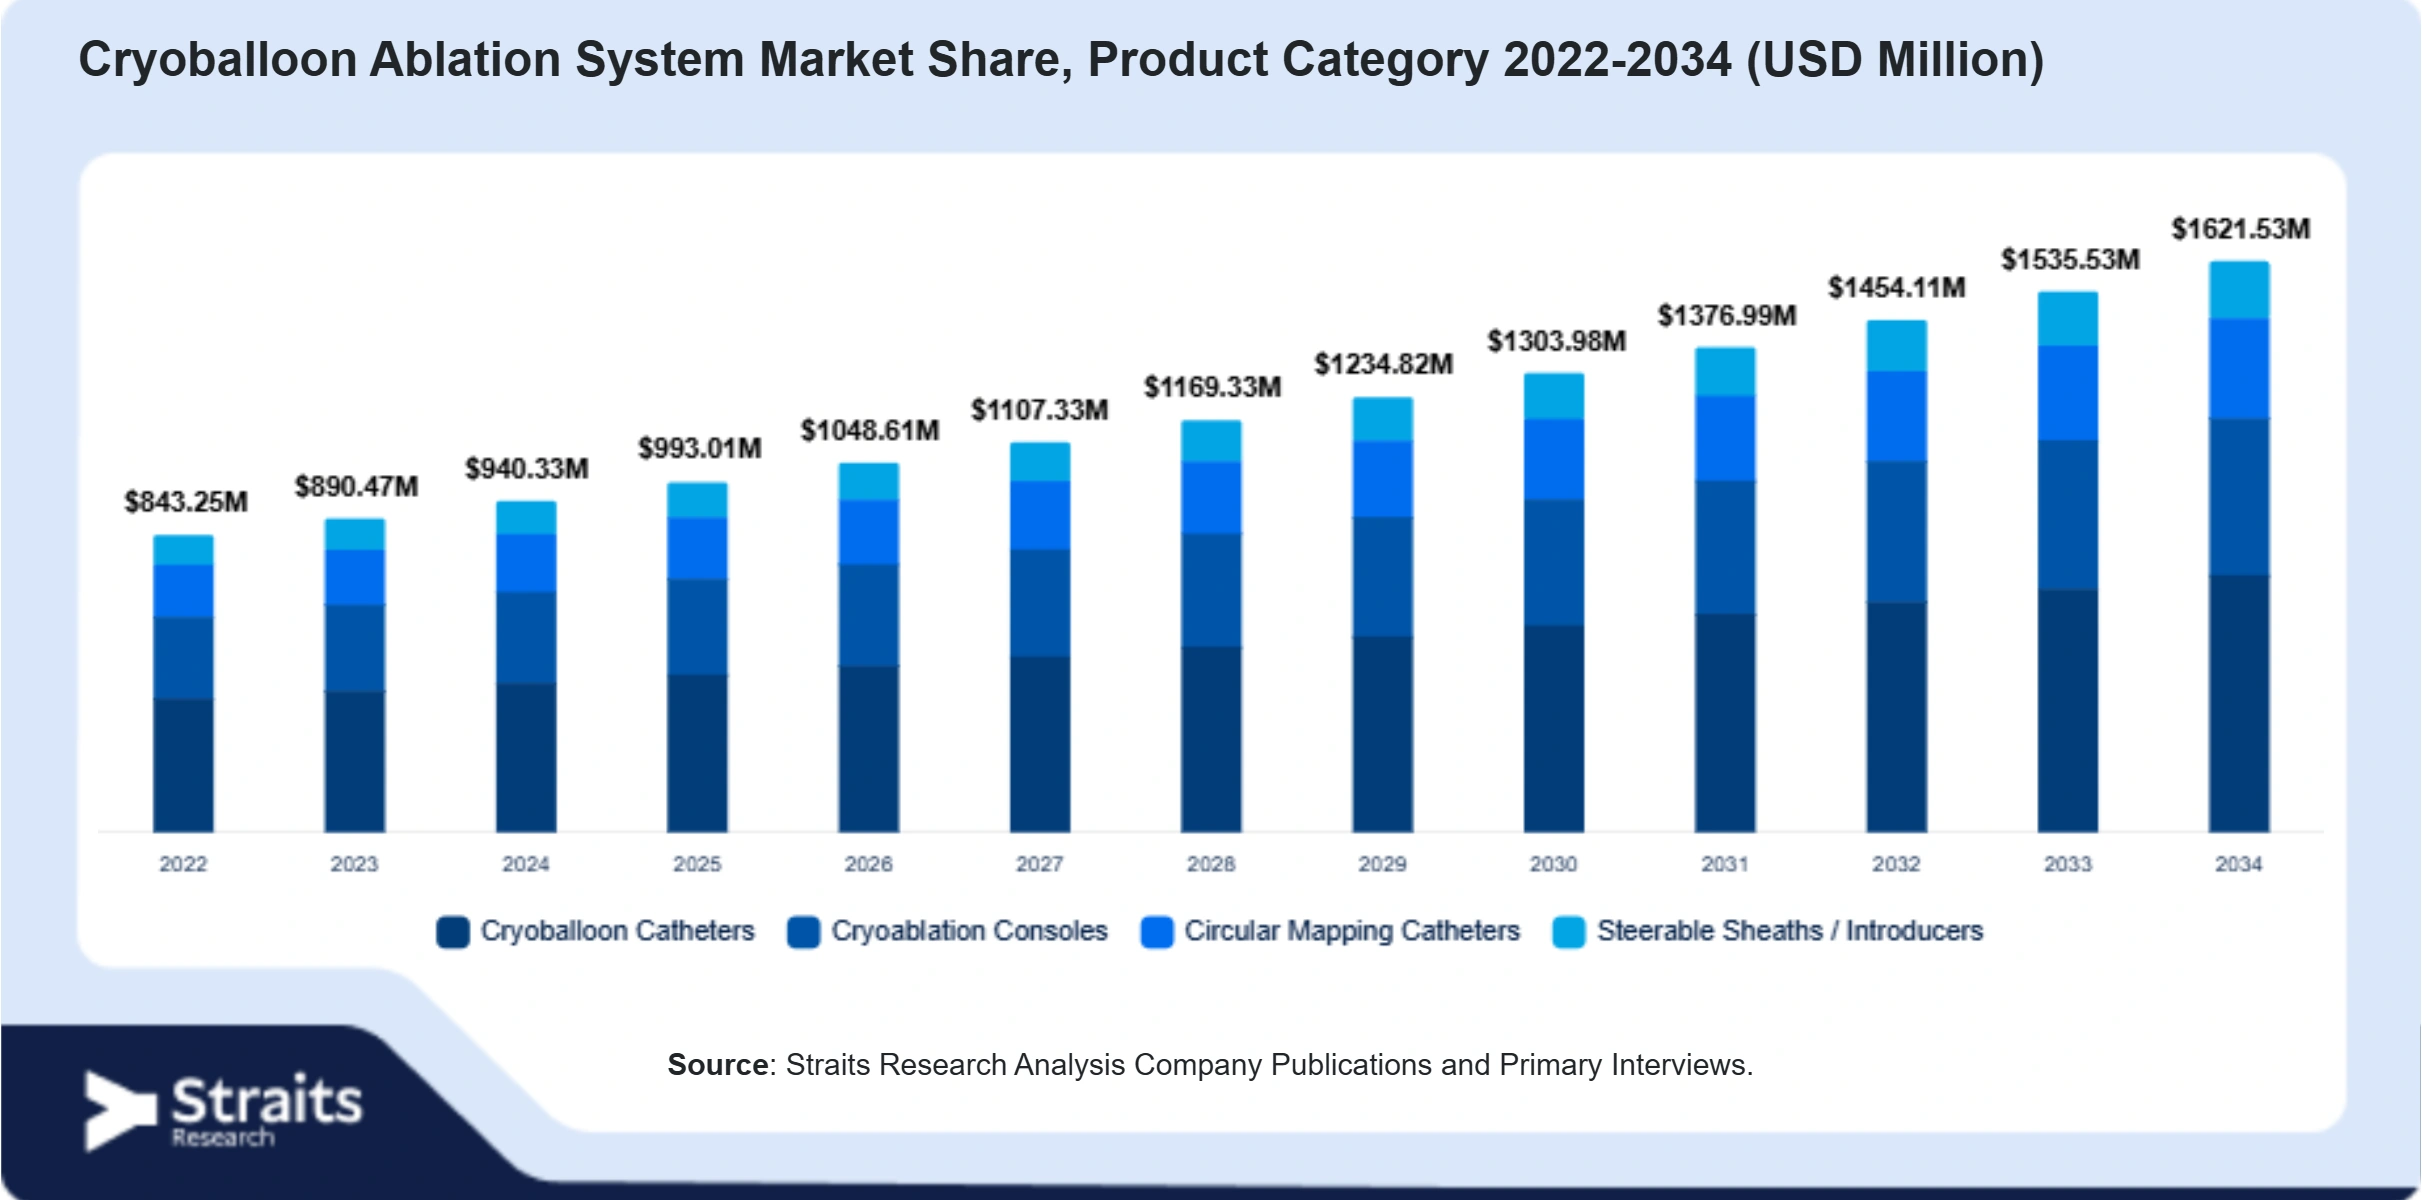
Task: Click the $1454.11M value label
Action: tap(1897, 288)
